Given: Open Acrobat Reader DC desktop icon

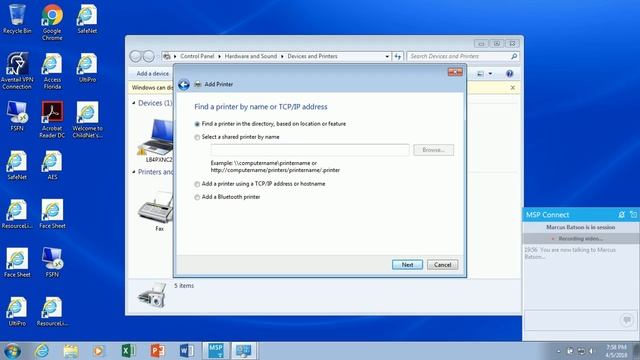Looking at the screenshot, I should tap(52, 120).
